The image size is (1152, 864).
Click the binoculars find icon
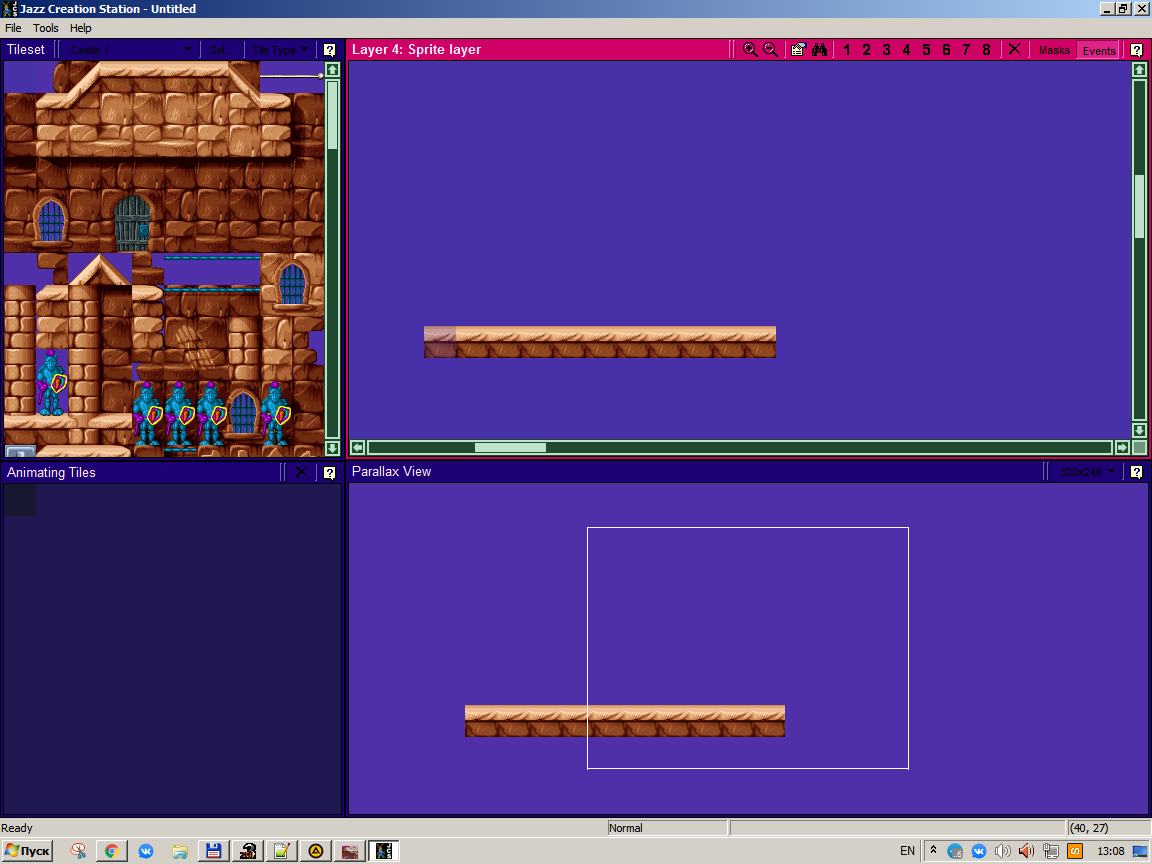pos(819,50)
